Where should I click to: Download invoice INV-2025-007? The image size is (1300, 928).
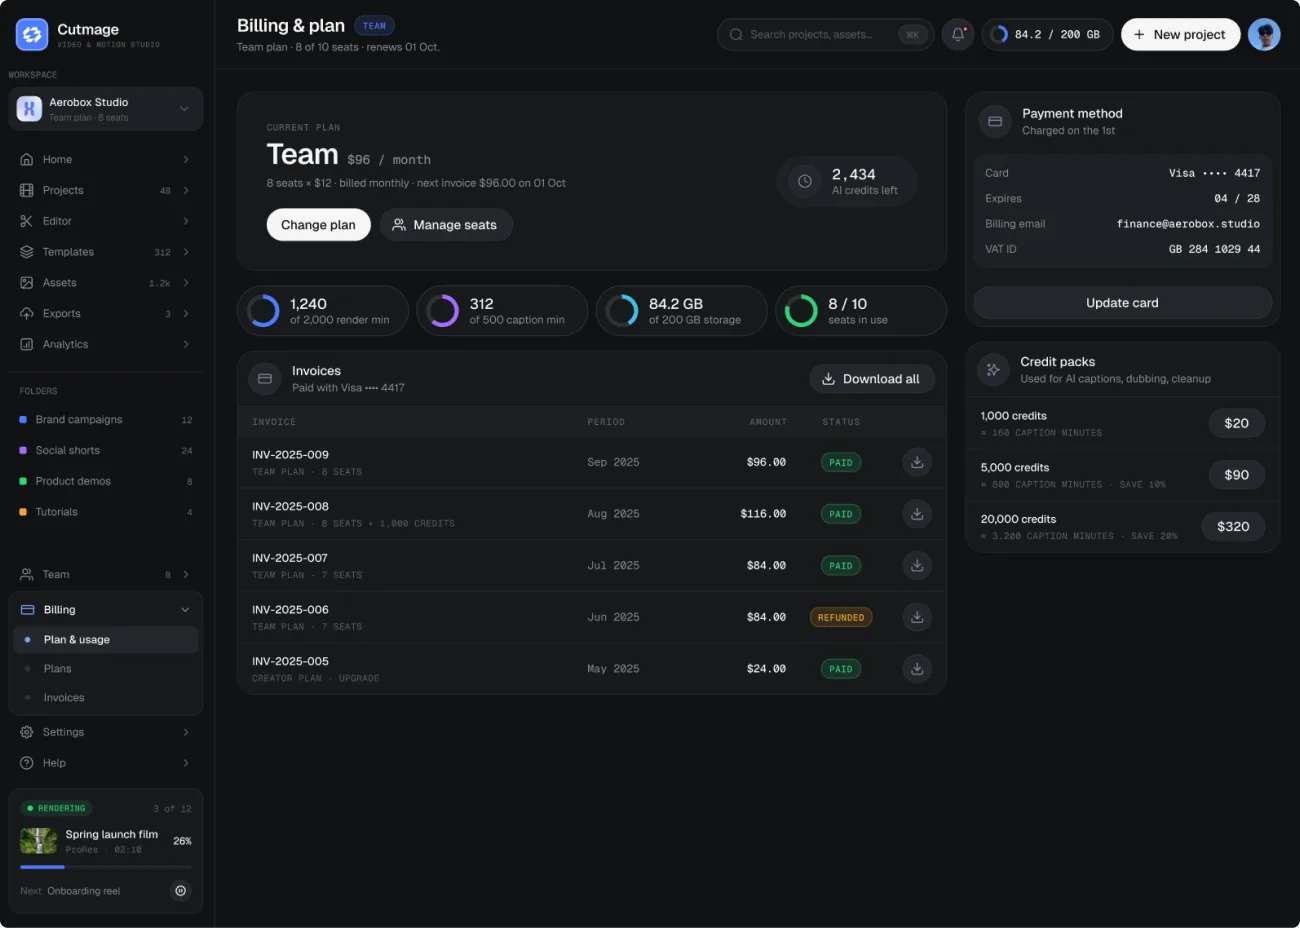(917, 565)
